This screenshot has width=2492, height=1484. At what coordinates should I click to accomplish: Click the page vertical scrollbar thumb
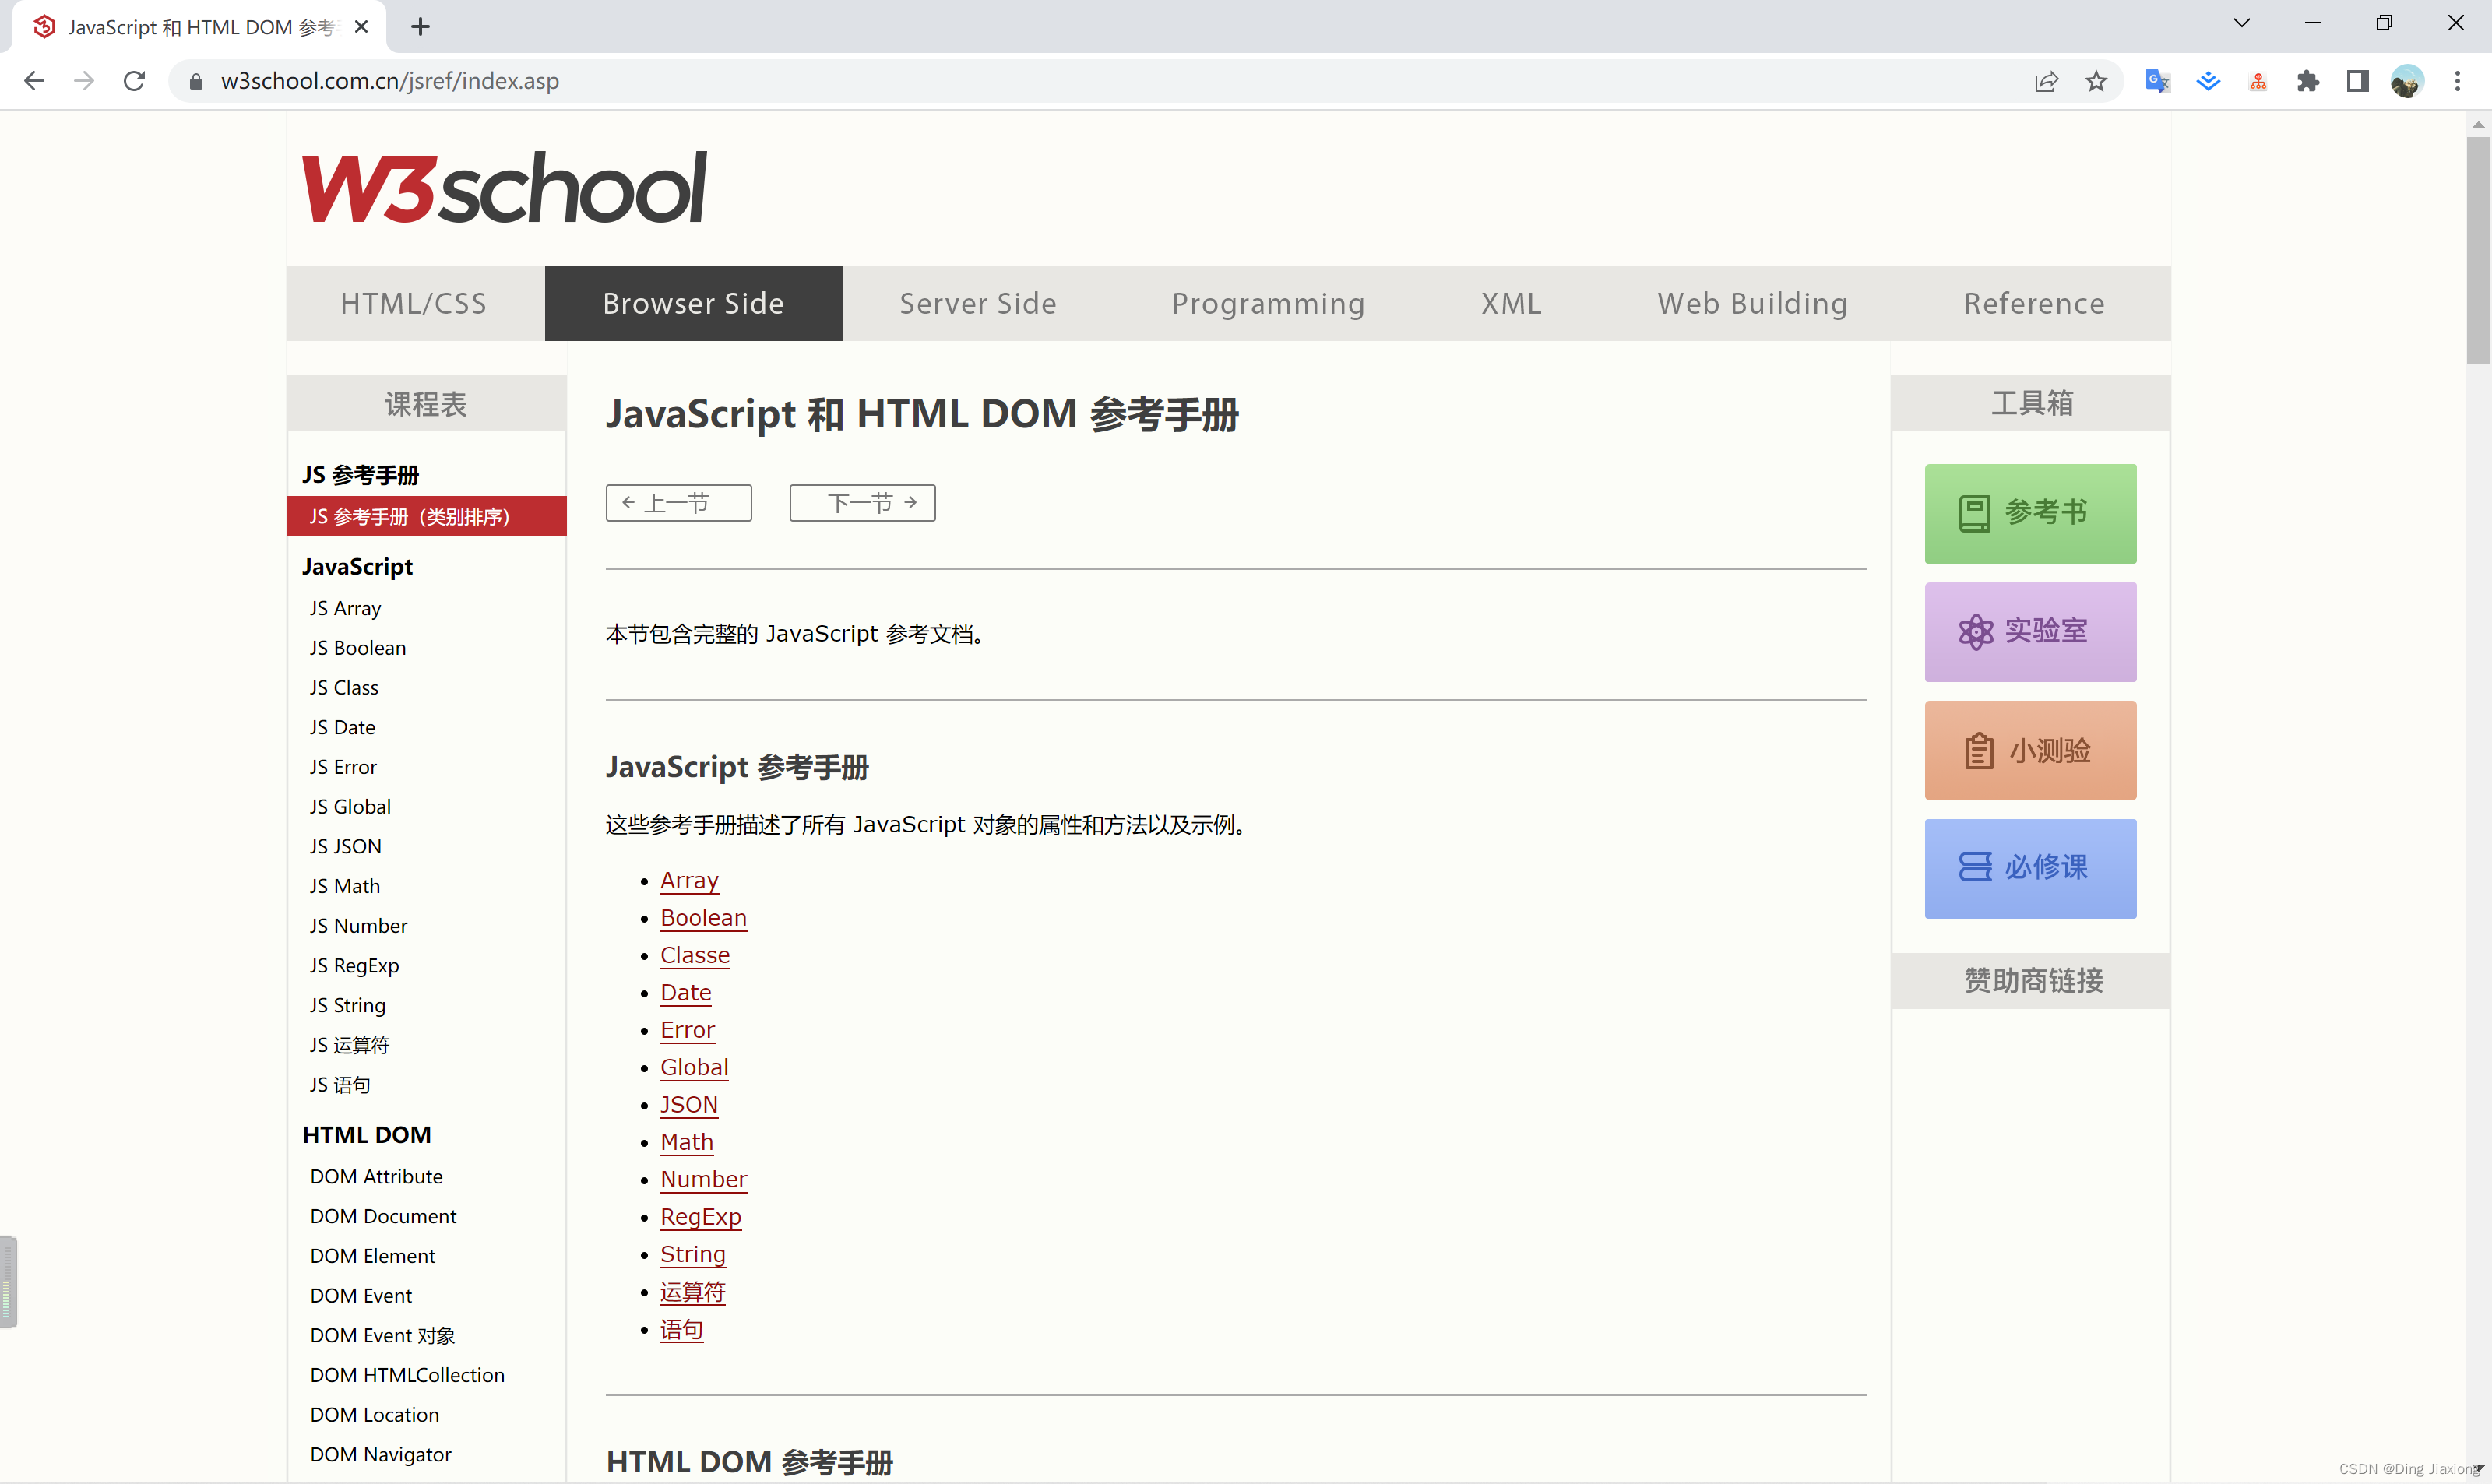[2477, 250]
